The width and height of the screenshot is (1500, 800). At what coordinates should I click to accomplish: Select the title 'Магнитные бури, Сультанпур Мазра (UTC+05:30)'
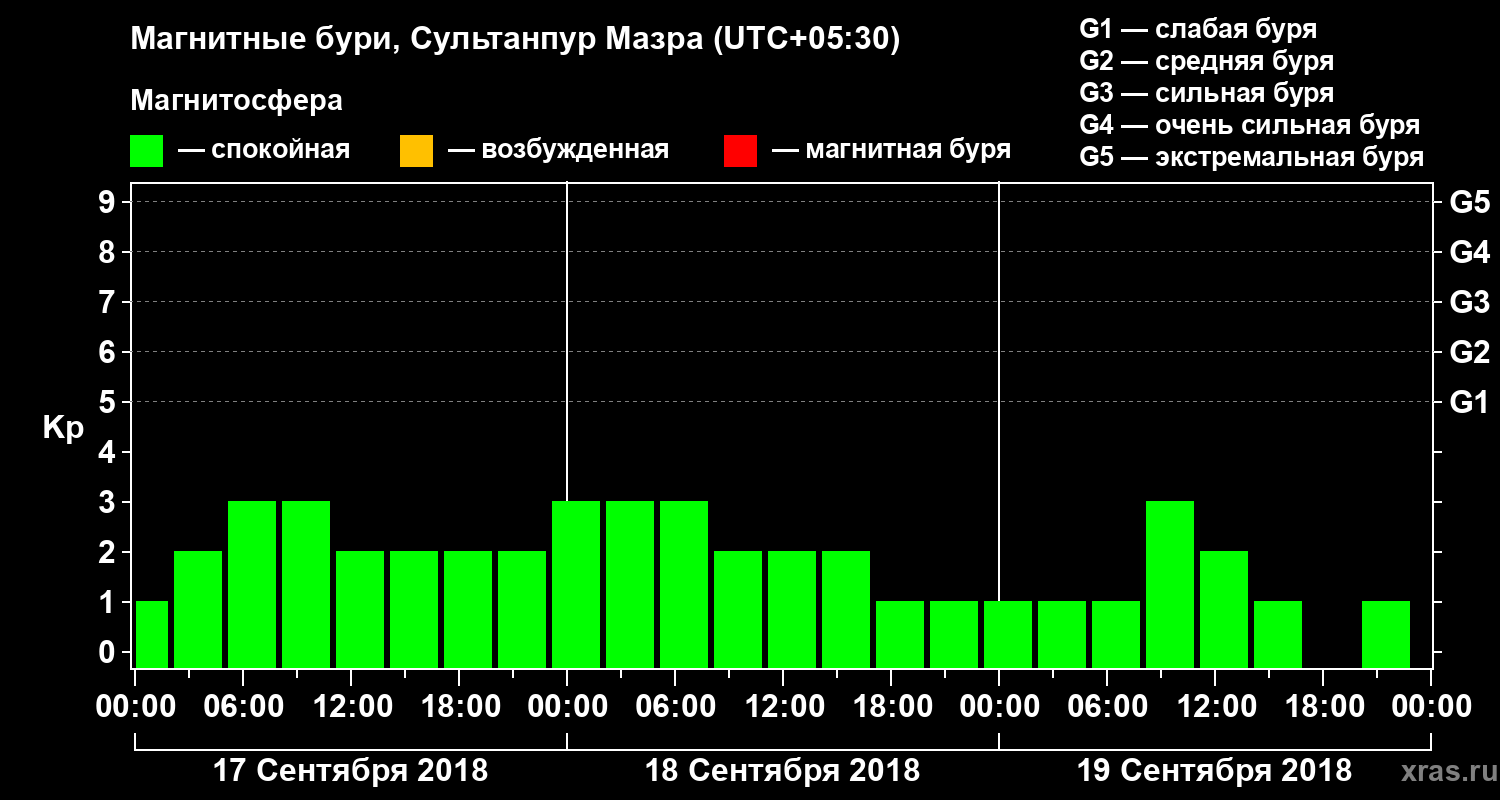pyautogui.click(x=515, y=40)
